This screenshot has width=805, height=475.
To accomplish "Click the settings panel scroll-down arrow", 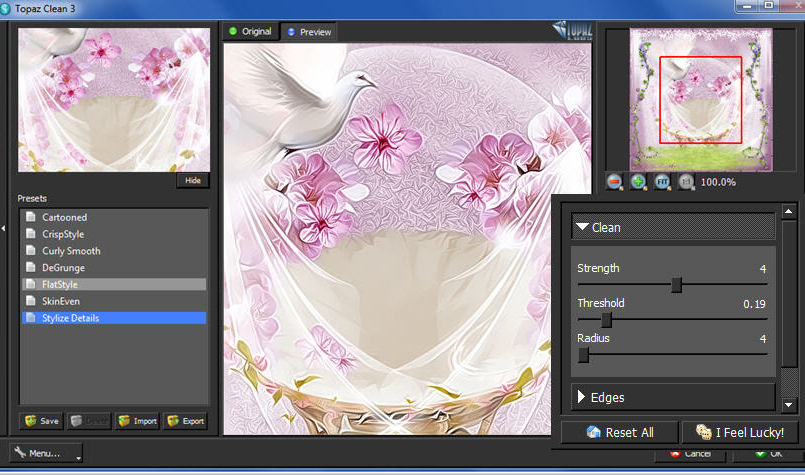I will coord(789,405).
